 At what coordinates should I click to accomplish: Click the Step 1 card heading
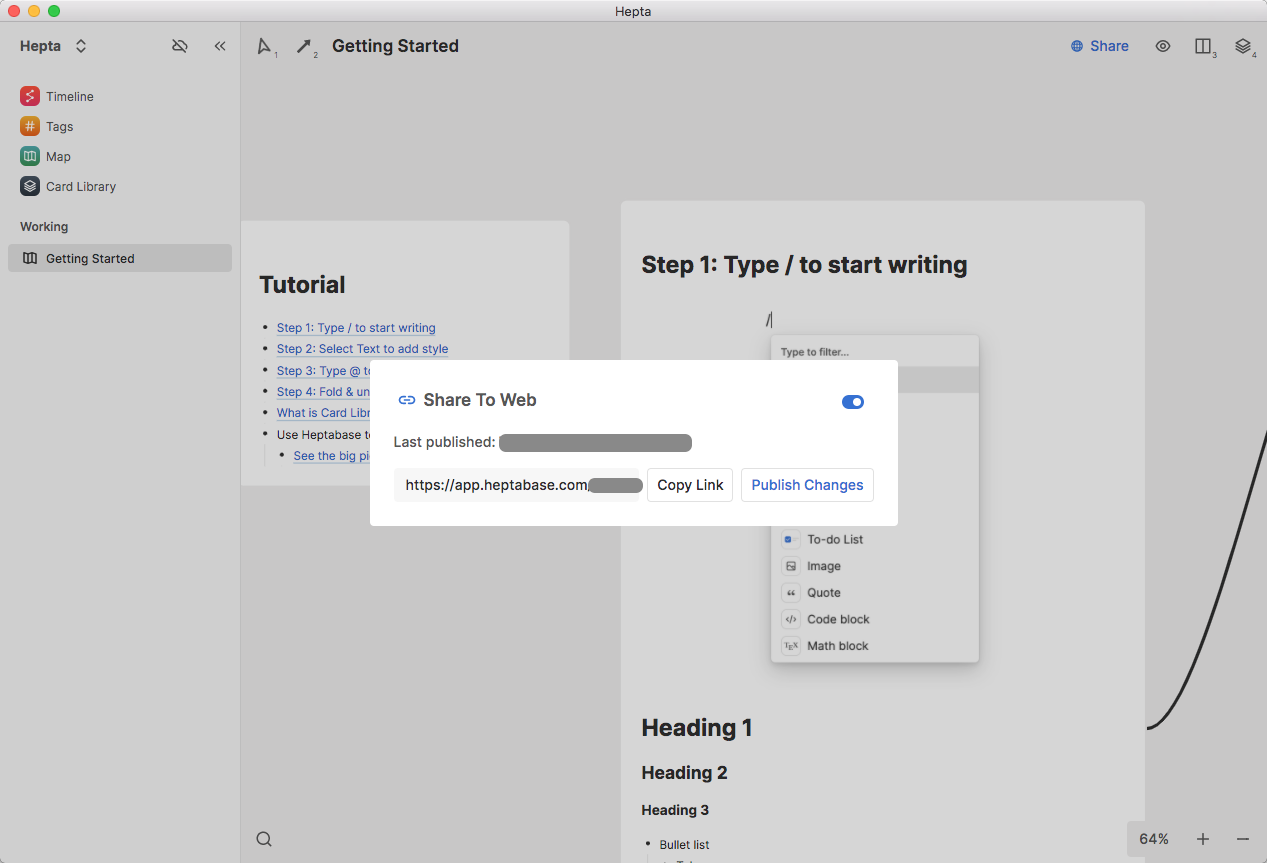pyautogui.click(x=804, y=265)
